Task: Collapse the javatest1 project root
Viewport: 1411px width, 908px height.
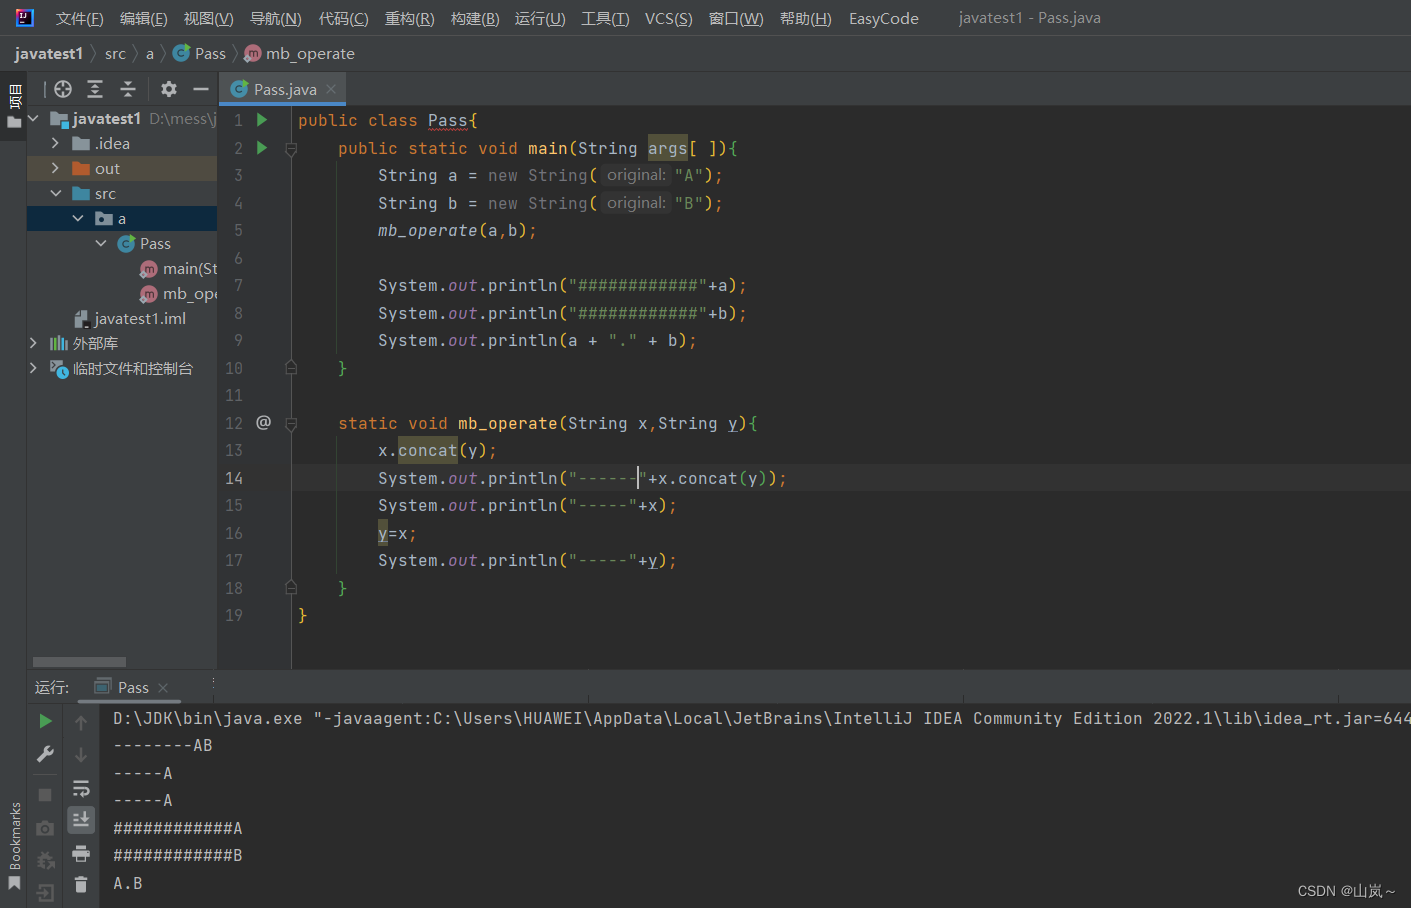Action: (33, 119)
